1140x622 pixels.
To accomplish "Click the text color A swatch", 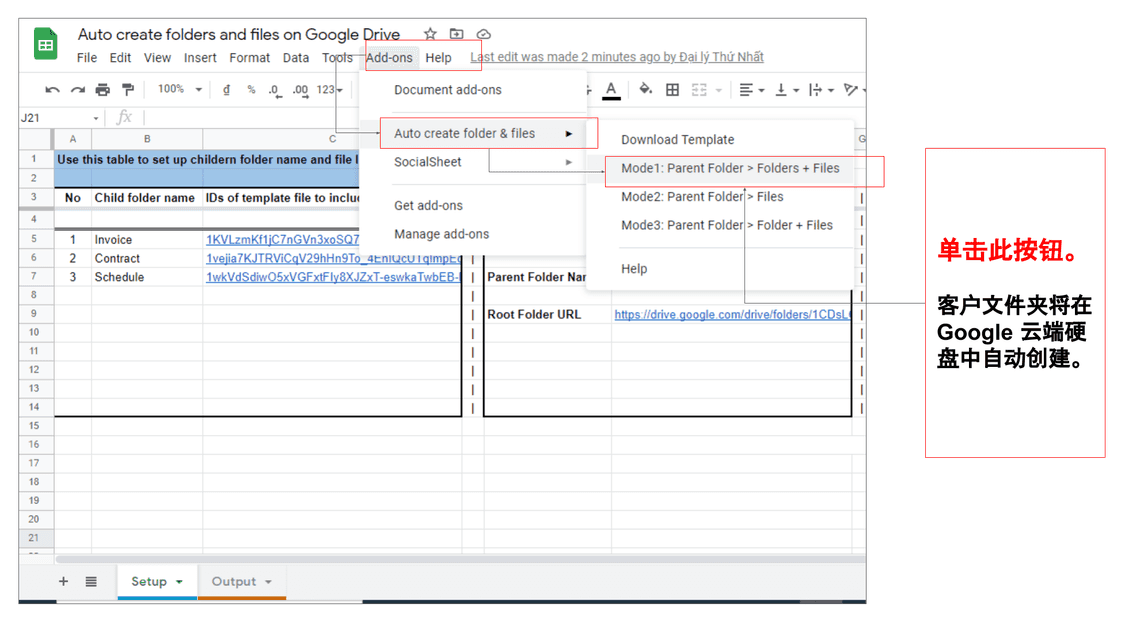I will click(x=611, y=90).
